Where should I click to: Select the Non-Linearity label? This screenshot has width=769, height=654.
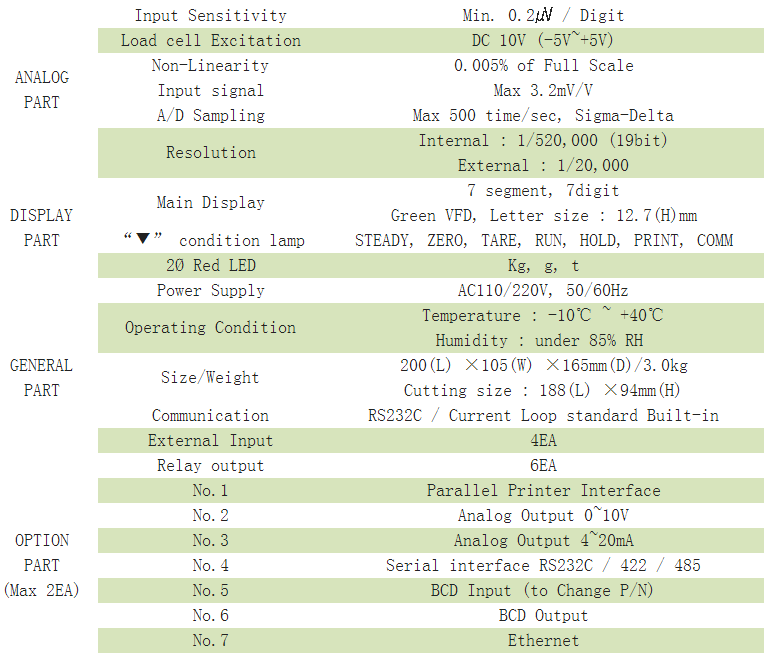click(x=210, y=65)
